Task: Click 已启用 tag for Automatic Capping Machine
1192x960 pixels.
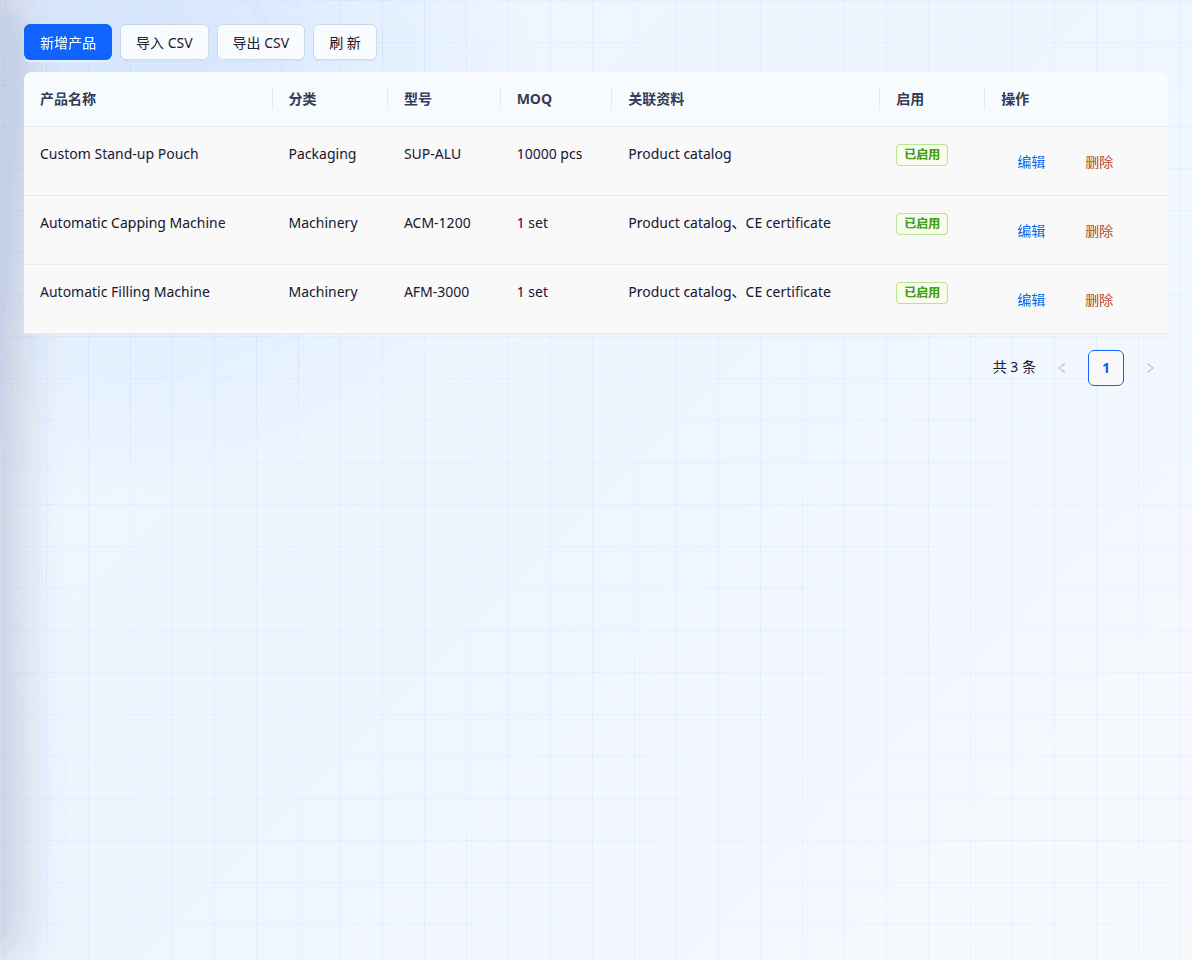Action: click(x=921, y=223)
